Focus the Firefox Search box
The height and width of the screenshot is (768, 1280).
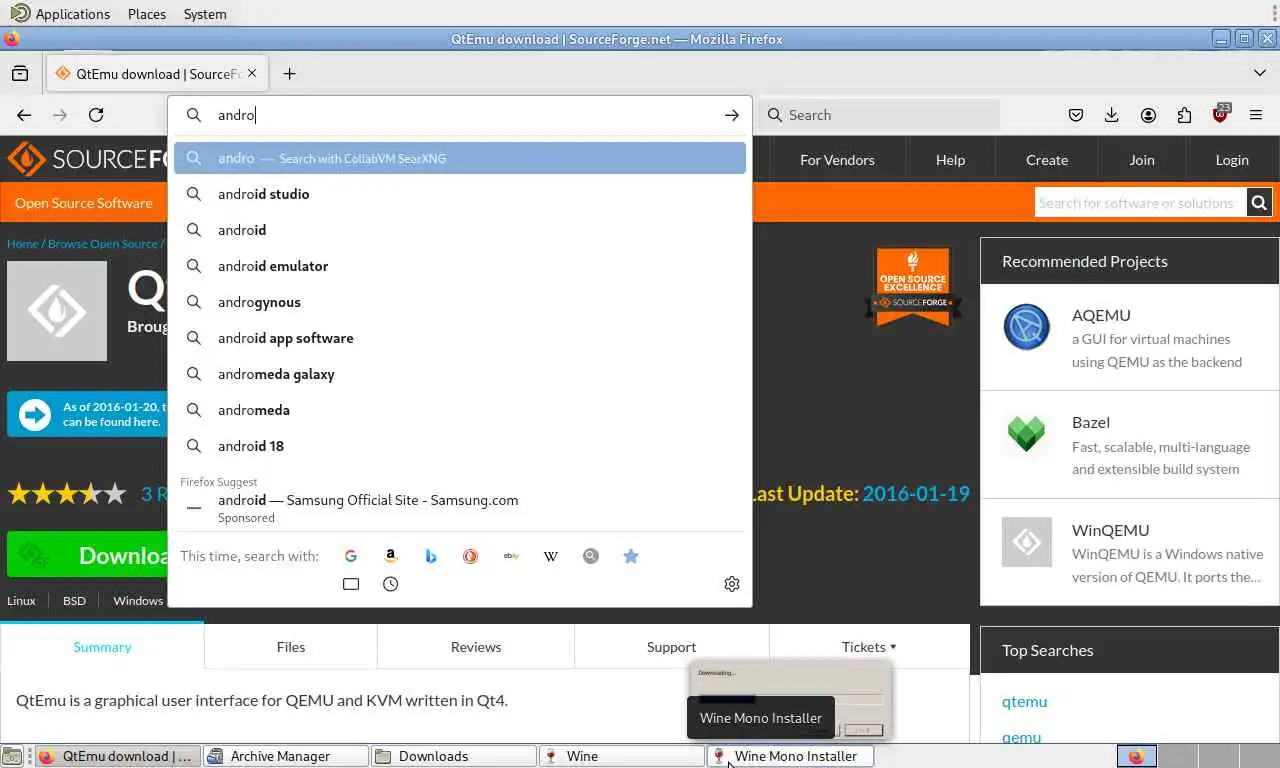point(879,115)
